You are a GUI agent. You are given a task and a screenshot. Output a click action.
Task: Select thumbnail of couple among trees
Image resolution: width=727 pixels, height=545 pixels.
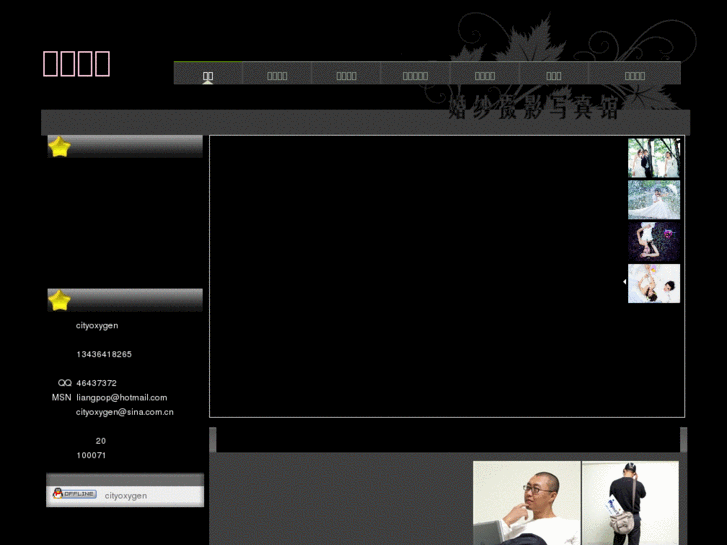[654, 158]
